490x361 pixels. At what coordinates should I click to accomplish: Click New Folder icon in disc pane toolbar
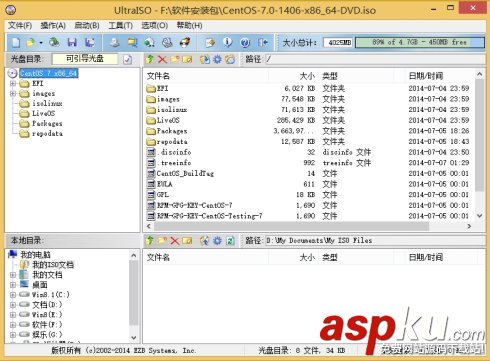pyautogui.click(x=175, y=59)
